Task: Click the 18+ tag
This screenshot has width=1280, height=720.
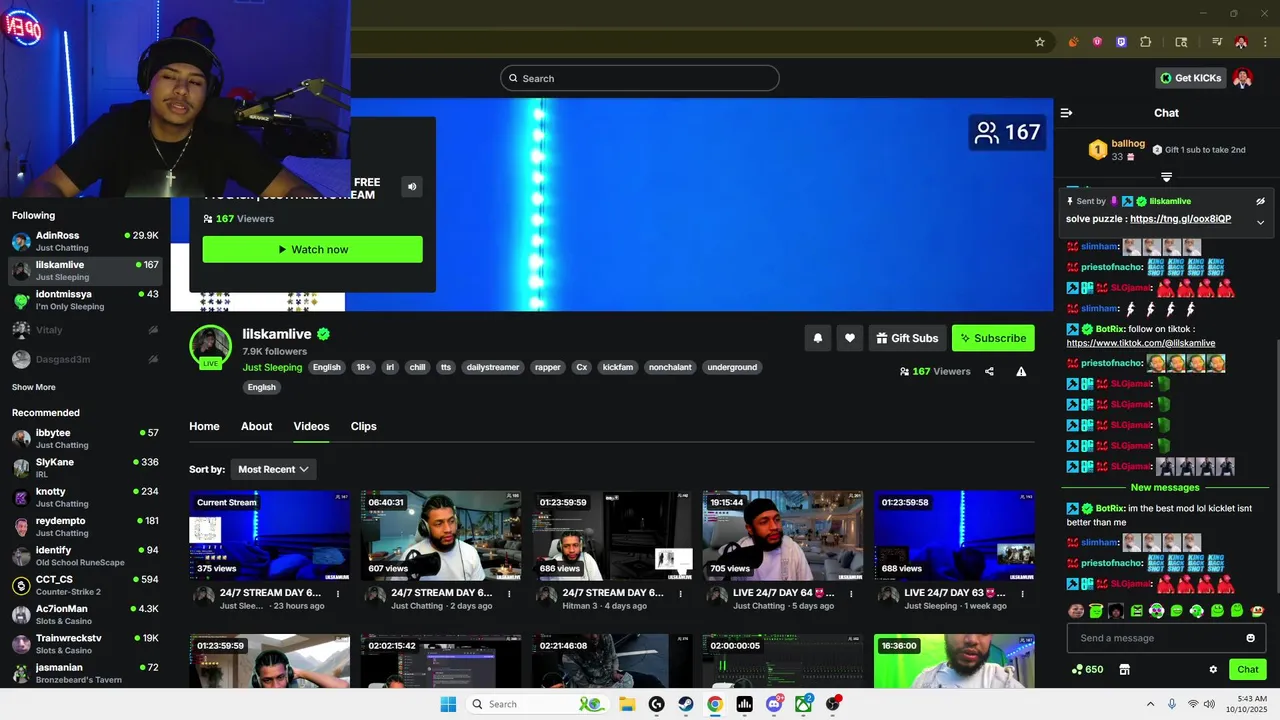Action: pyautogui.click(x=363, y=367)
